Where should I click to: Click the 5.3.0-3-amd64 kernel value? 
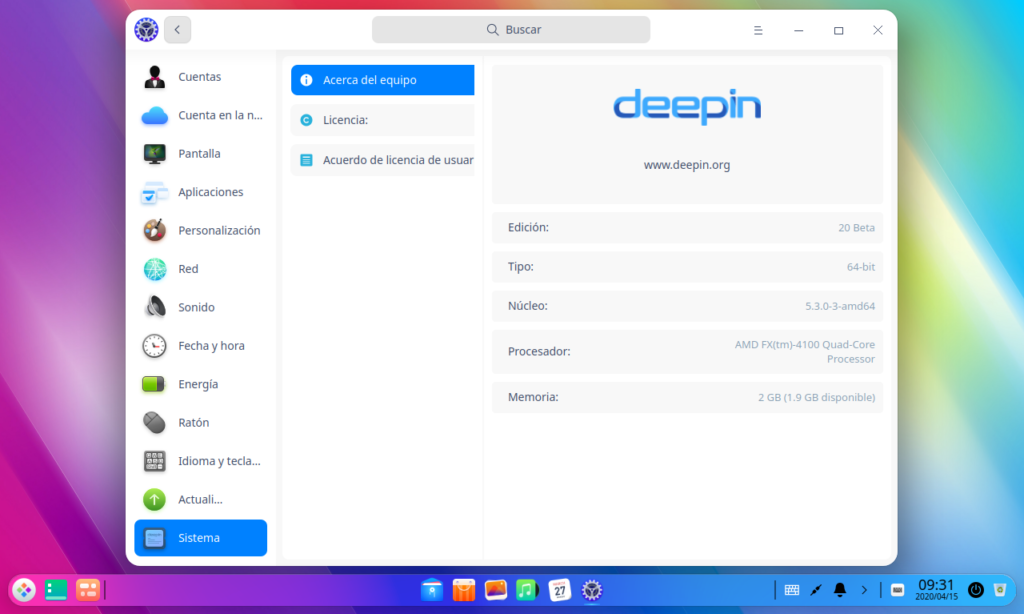coord(840,306)
